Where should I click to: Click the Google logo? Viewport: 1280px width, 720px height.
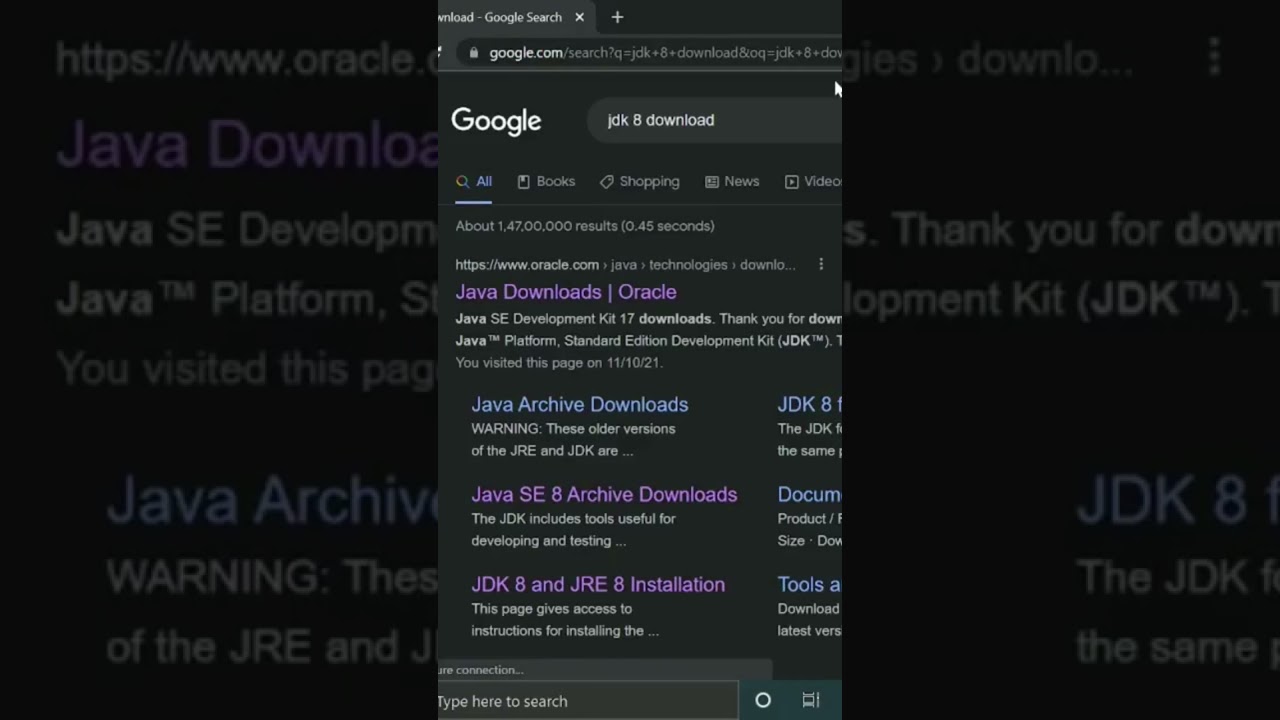tap(496, 121)
